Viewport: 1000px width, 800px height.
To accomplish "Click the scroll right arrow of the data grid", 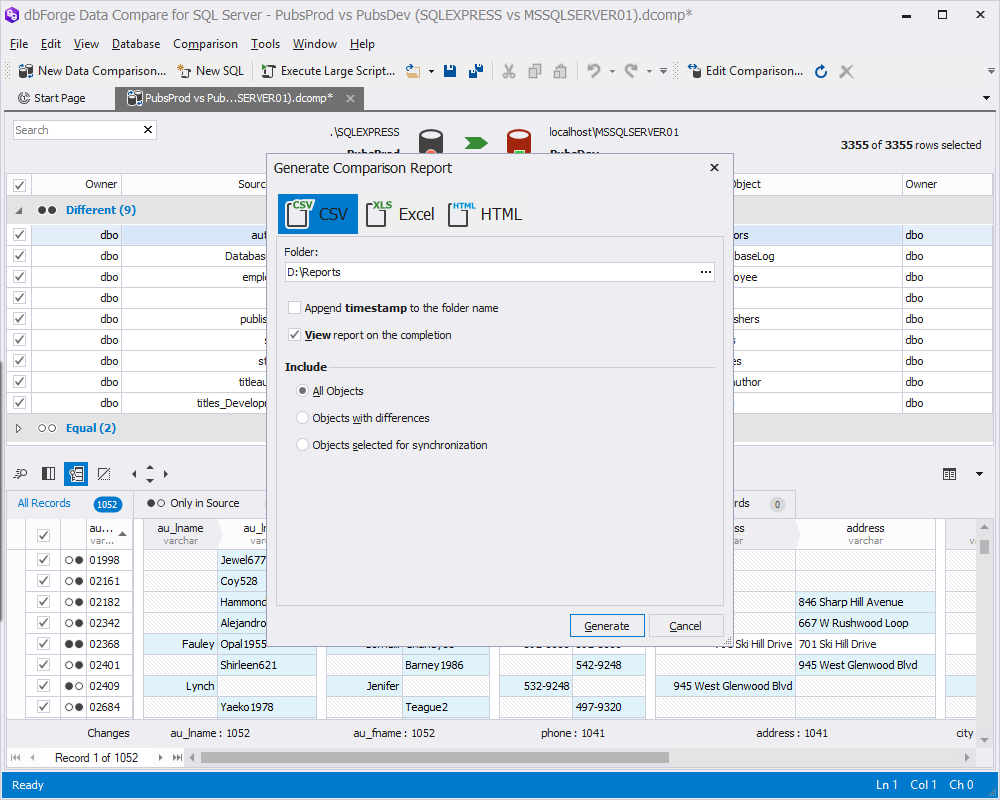I will pos(967,757).
